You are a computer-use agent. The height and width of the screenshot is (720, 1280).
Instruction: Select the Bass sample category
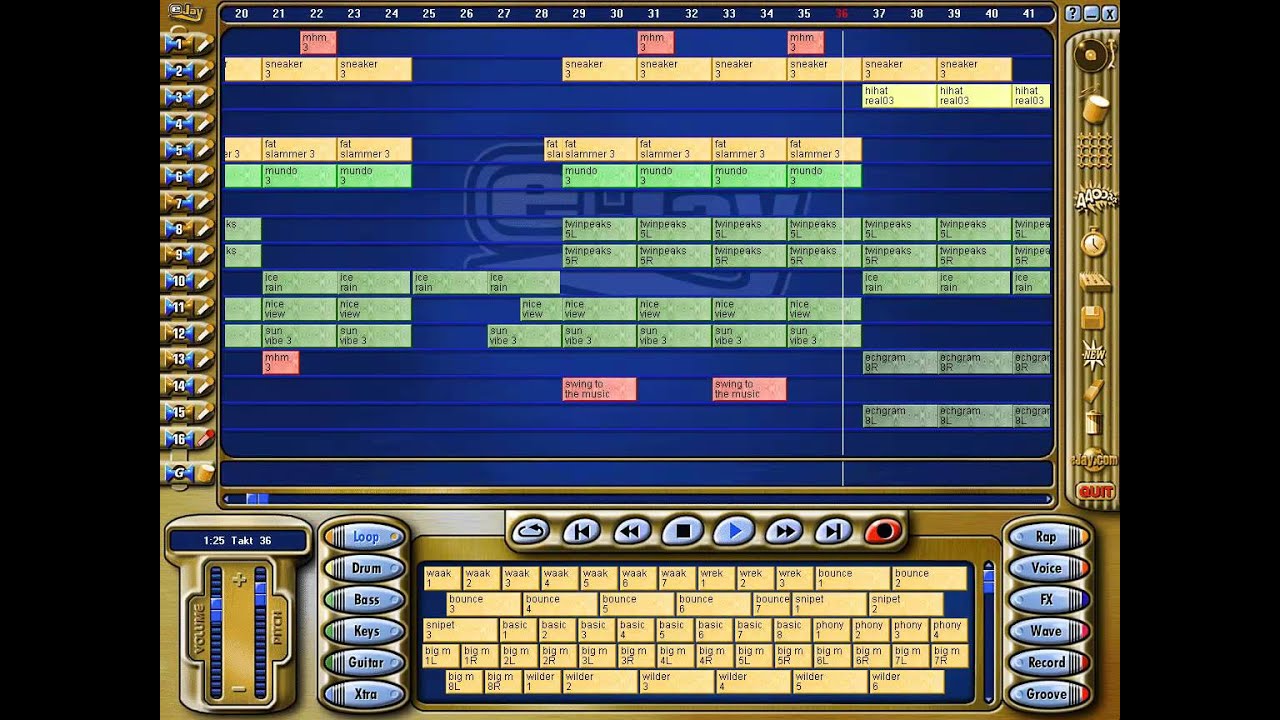tap(364, 600)
